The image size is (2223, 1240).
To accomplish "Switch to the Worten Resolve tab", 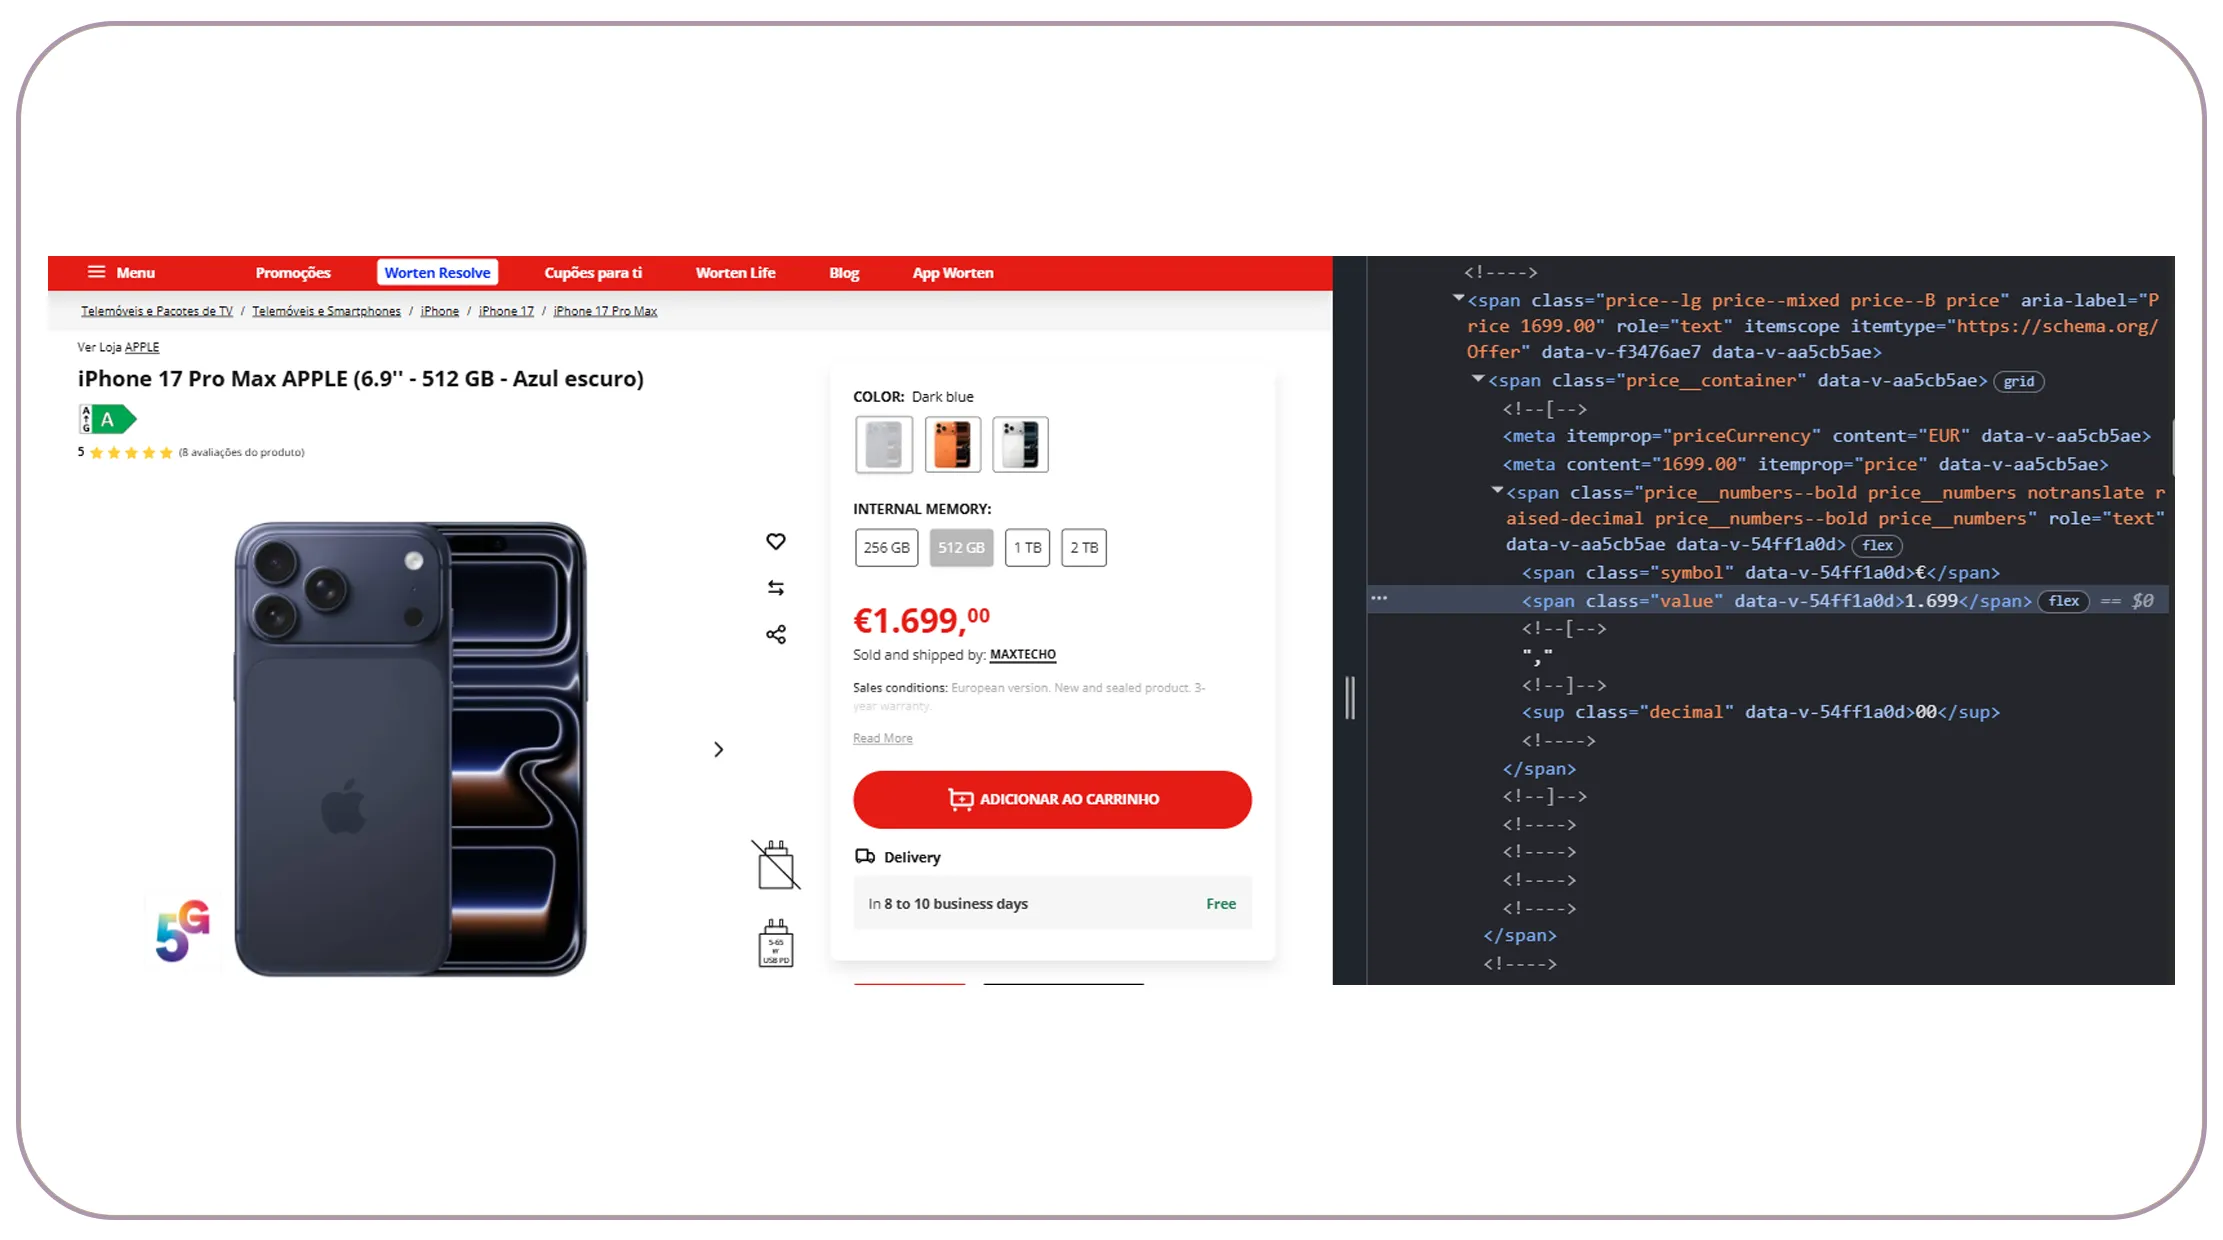I will [x=437, y=272].
